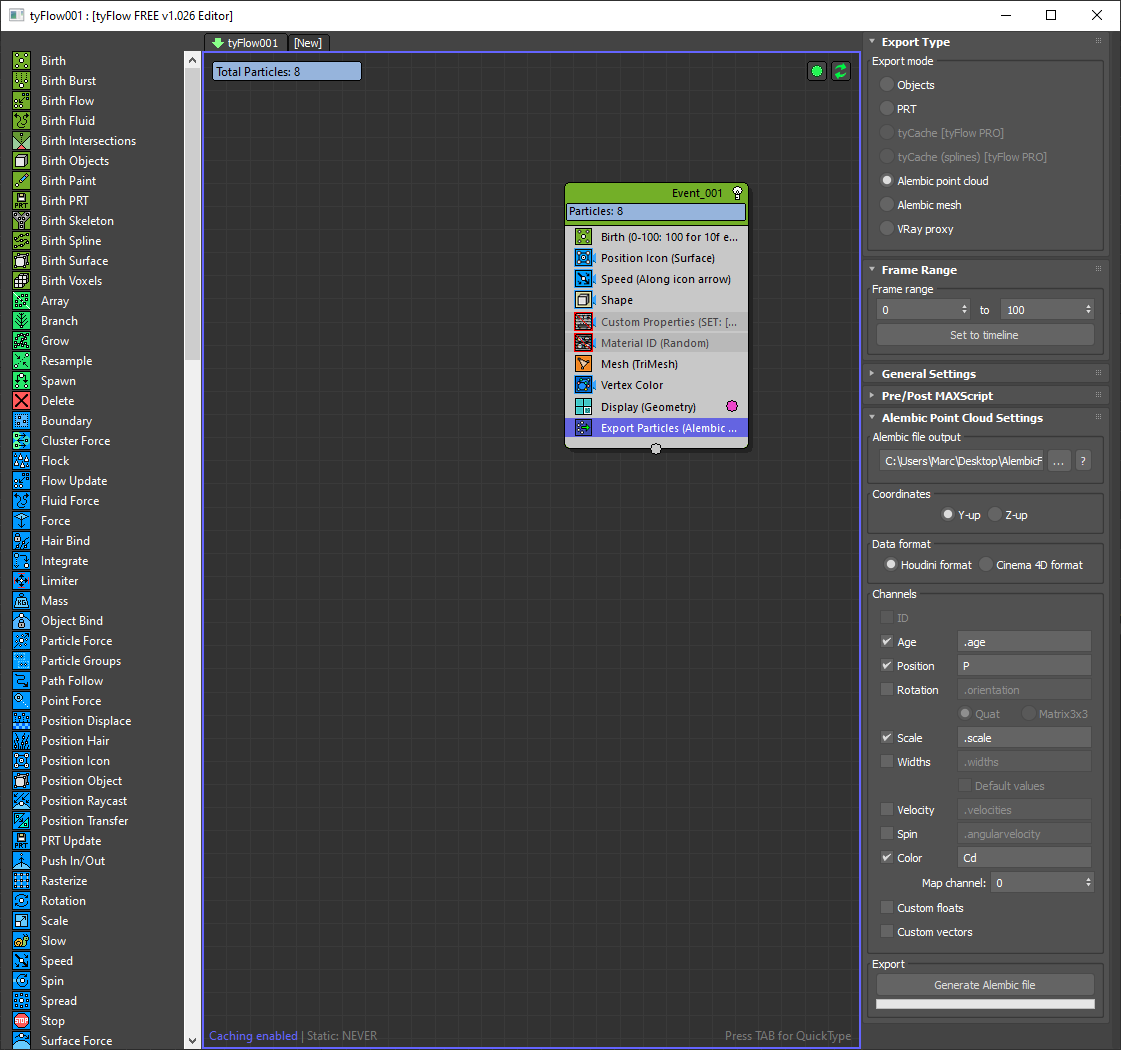This screenshot has width=1121, height=1050.
Task: Select the Birth Skeleton operator icon
Action: (21, 221)
